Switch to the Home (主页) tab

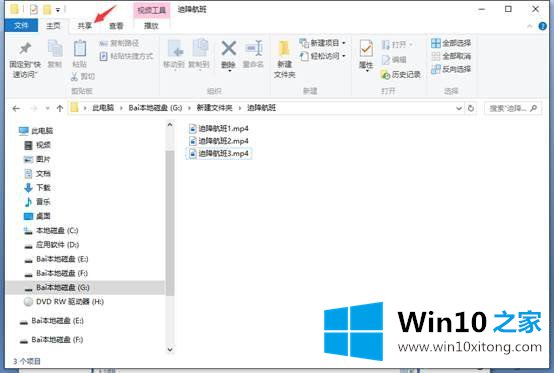[53, 25]
